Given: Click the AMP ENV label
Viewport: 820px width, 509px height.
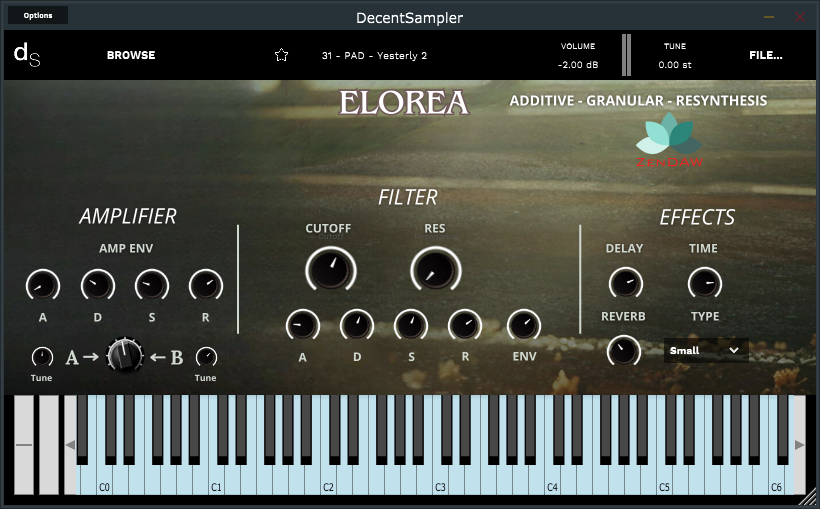Looking at the screenshot, I should tap(126, 248).
